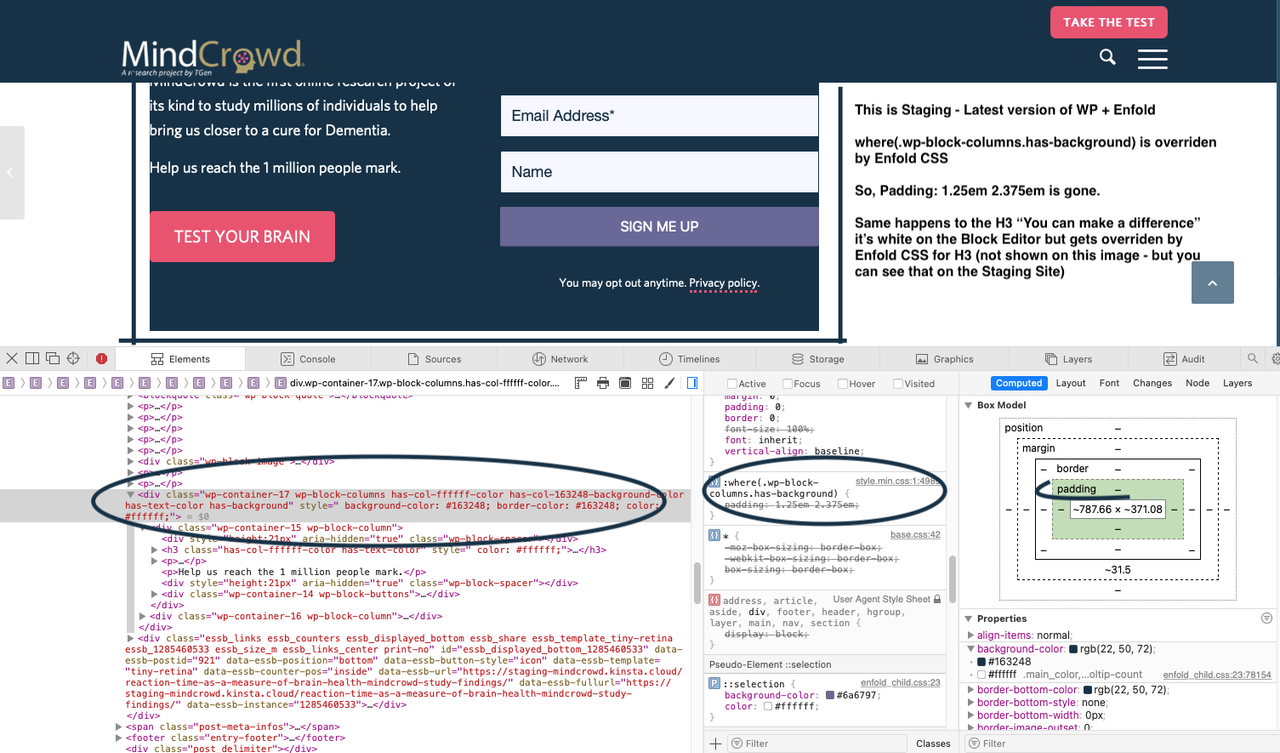Click the red error indicator icon
This screenshot has width=1280, height=753.
click(102, 358)
